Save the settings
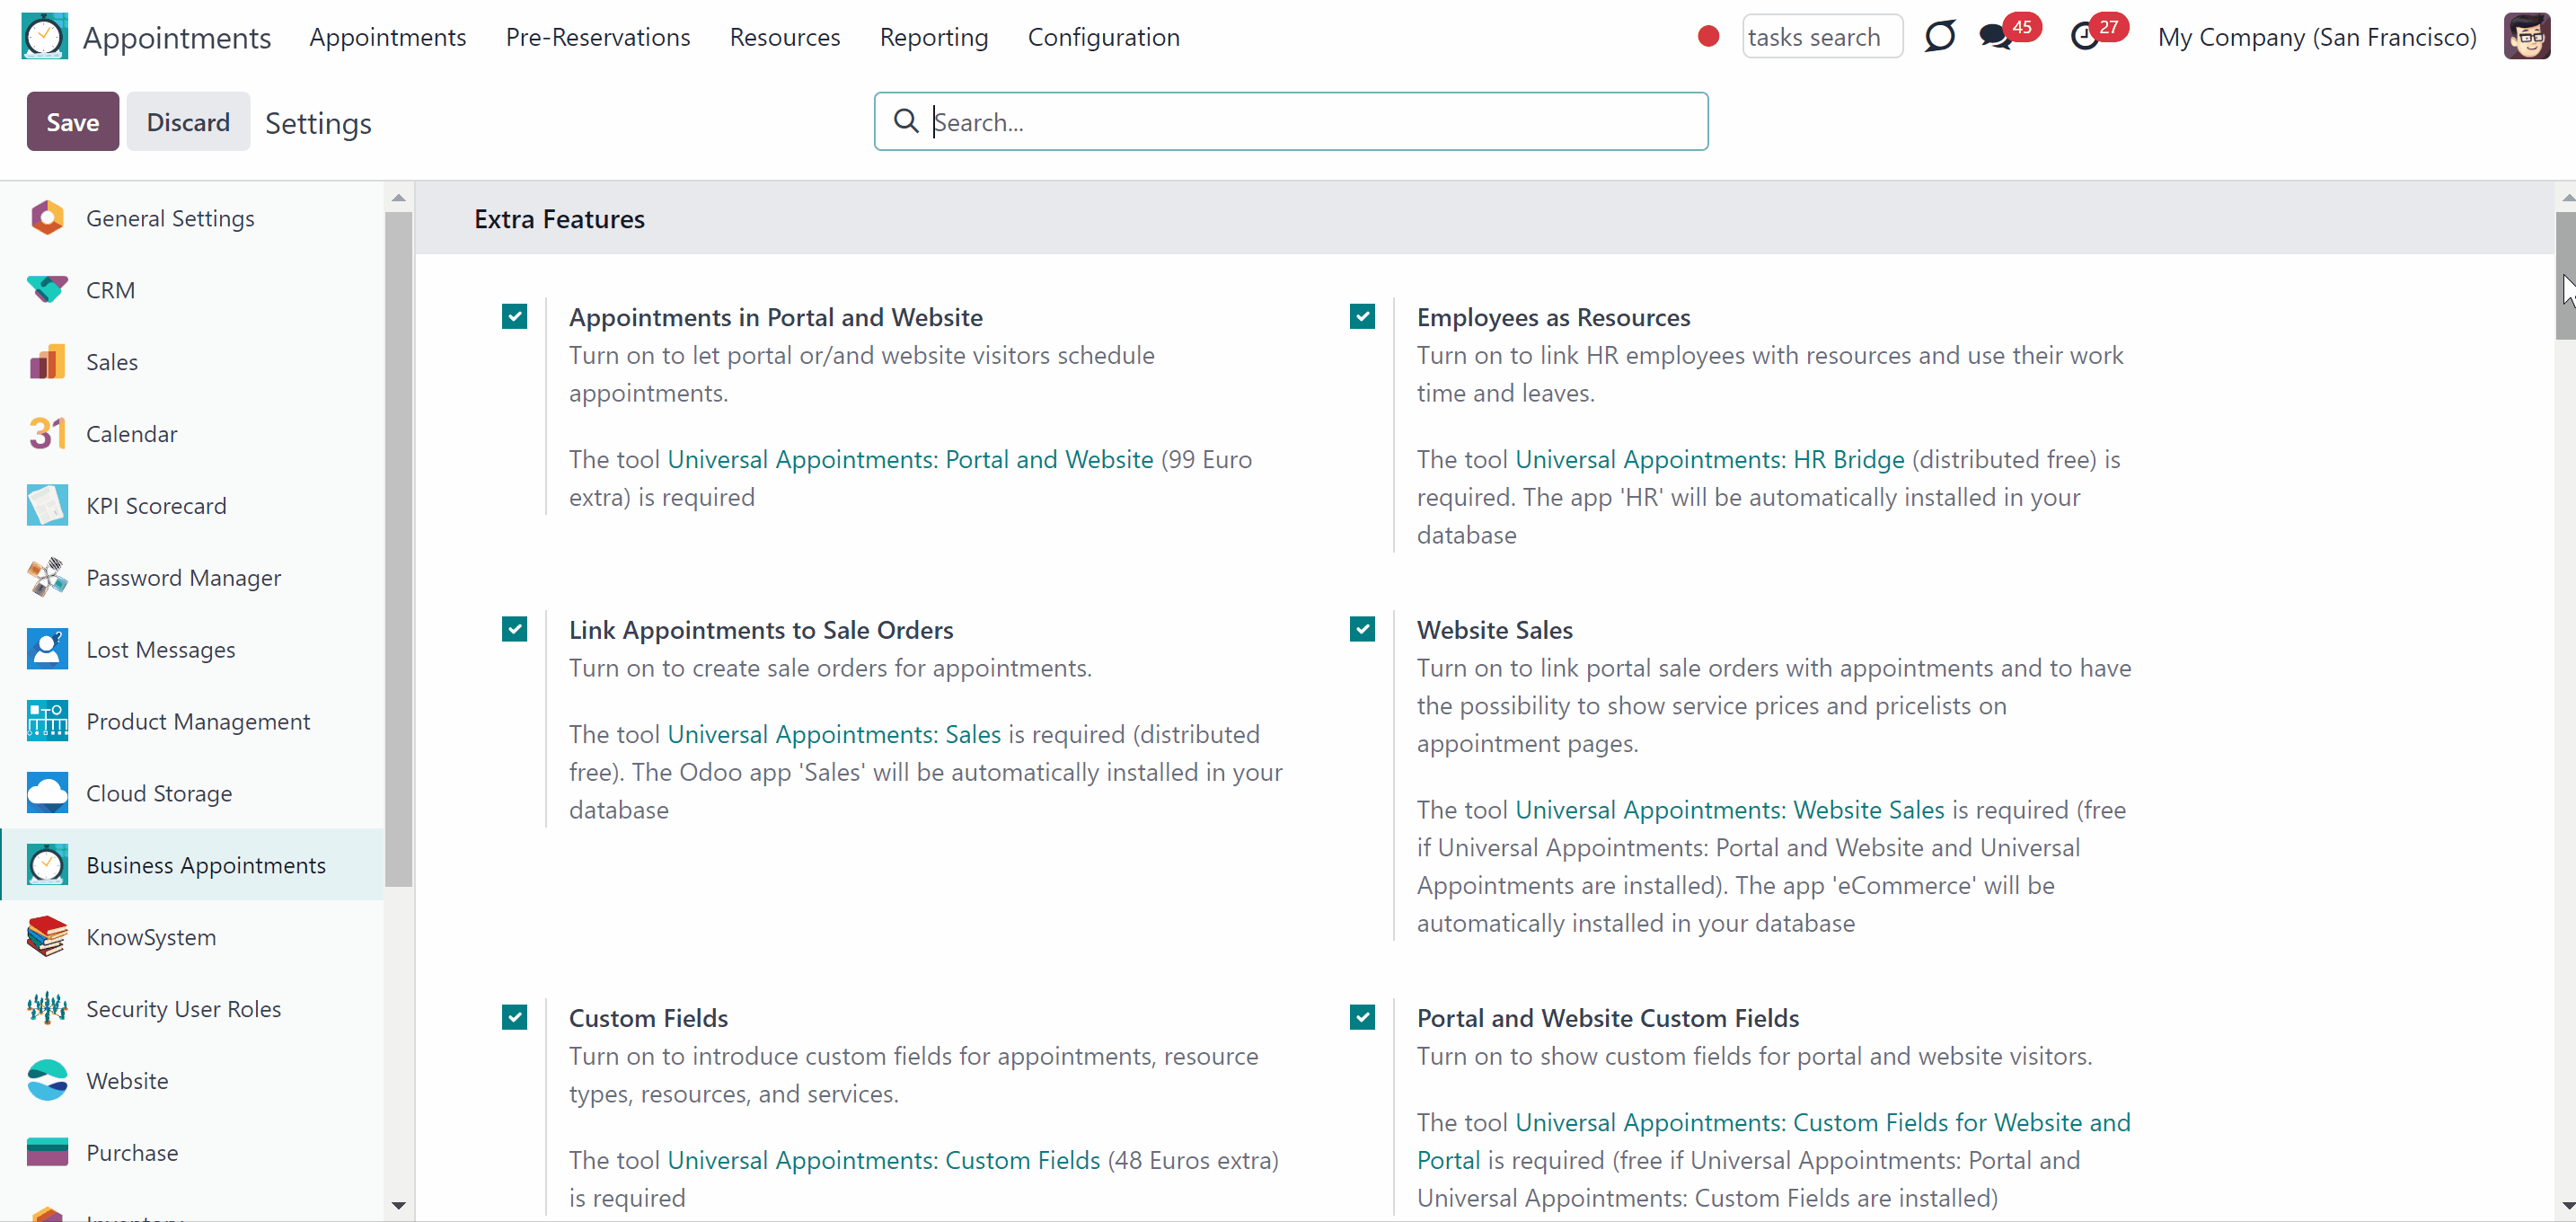Screen dimensions: 2576x1222 73,122
